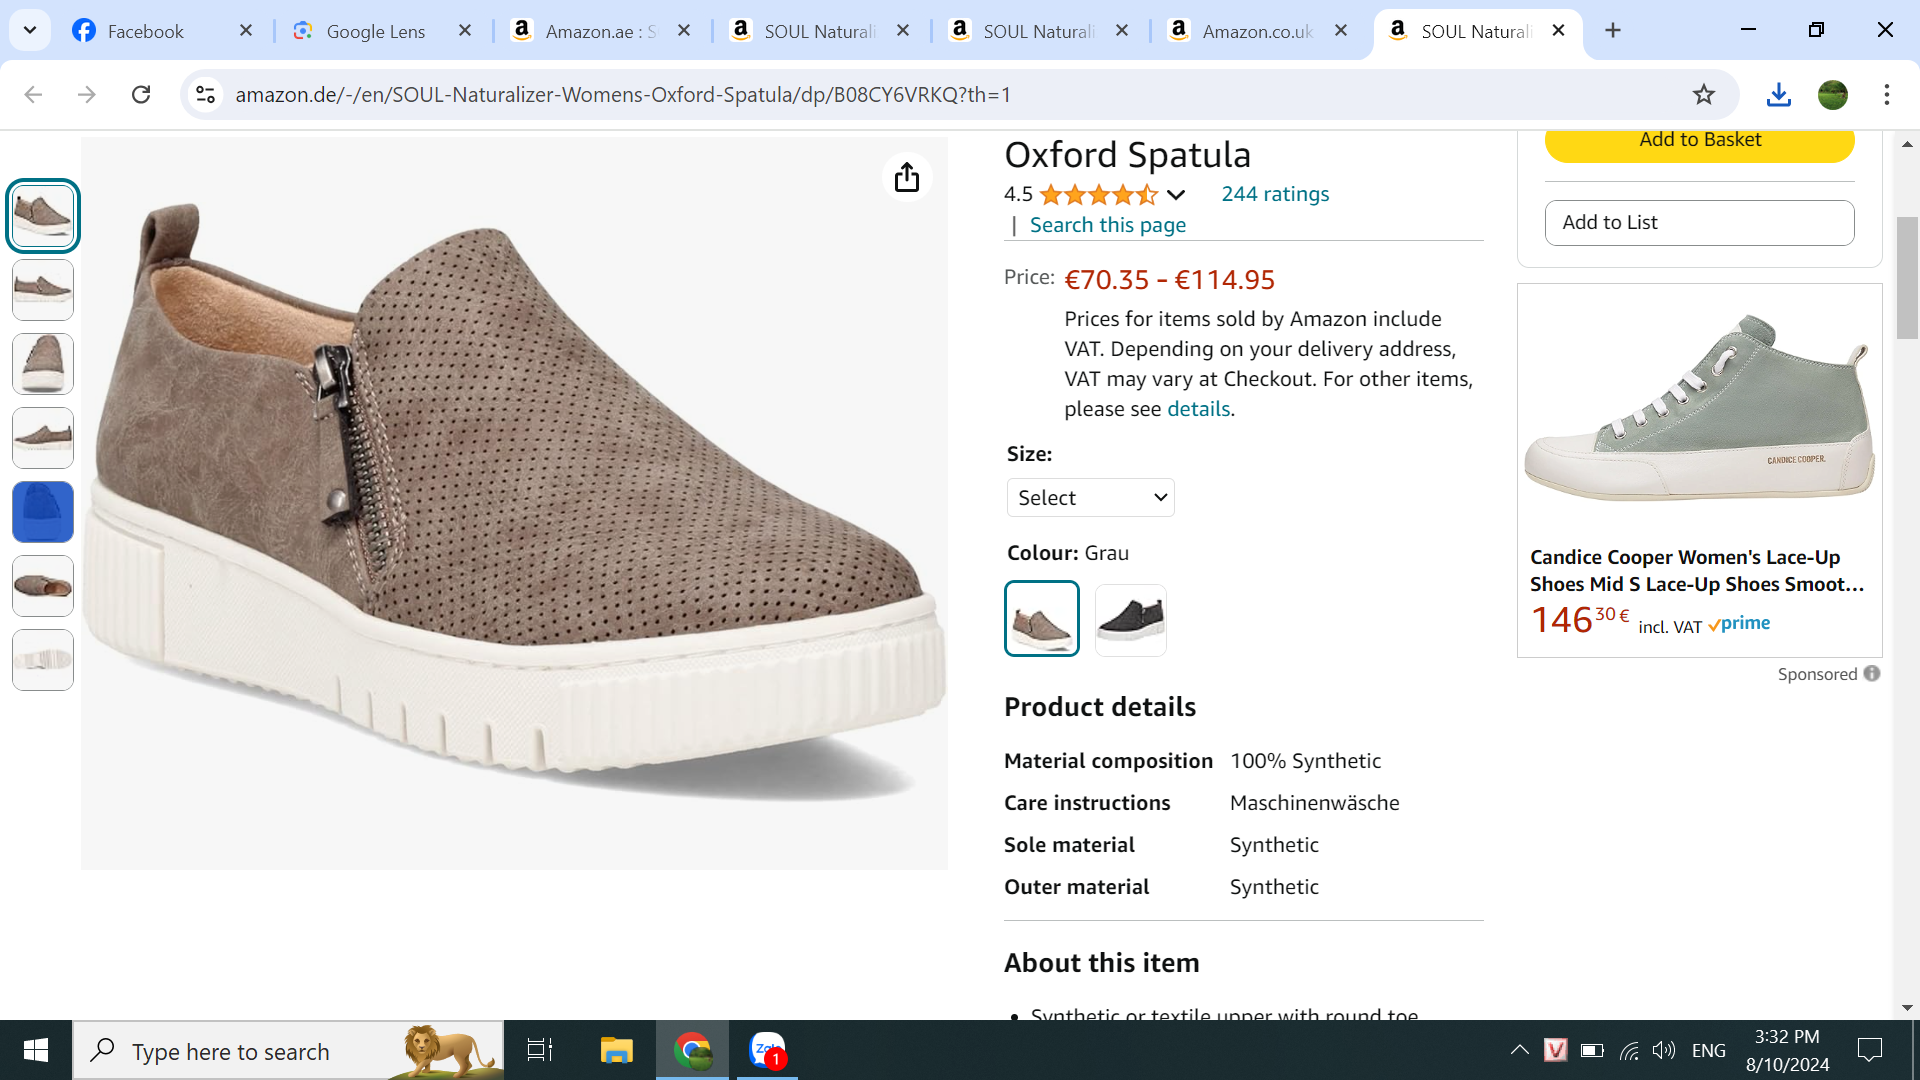1920x1080 pixels.
Task: Open the tab search dropdown arrow
Action: (30, 30)
